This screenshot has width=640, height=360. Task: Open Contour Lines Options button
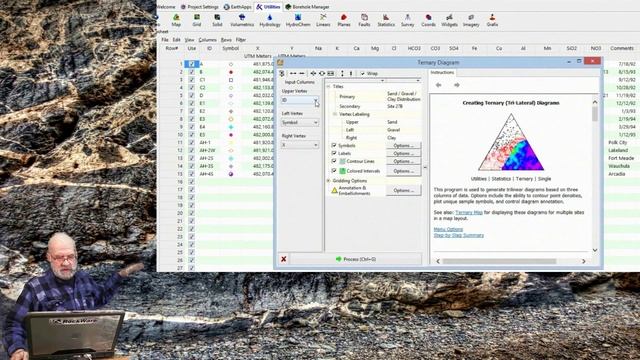[403, 161]
